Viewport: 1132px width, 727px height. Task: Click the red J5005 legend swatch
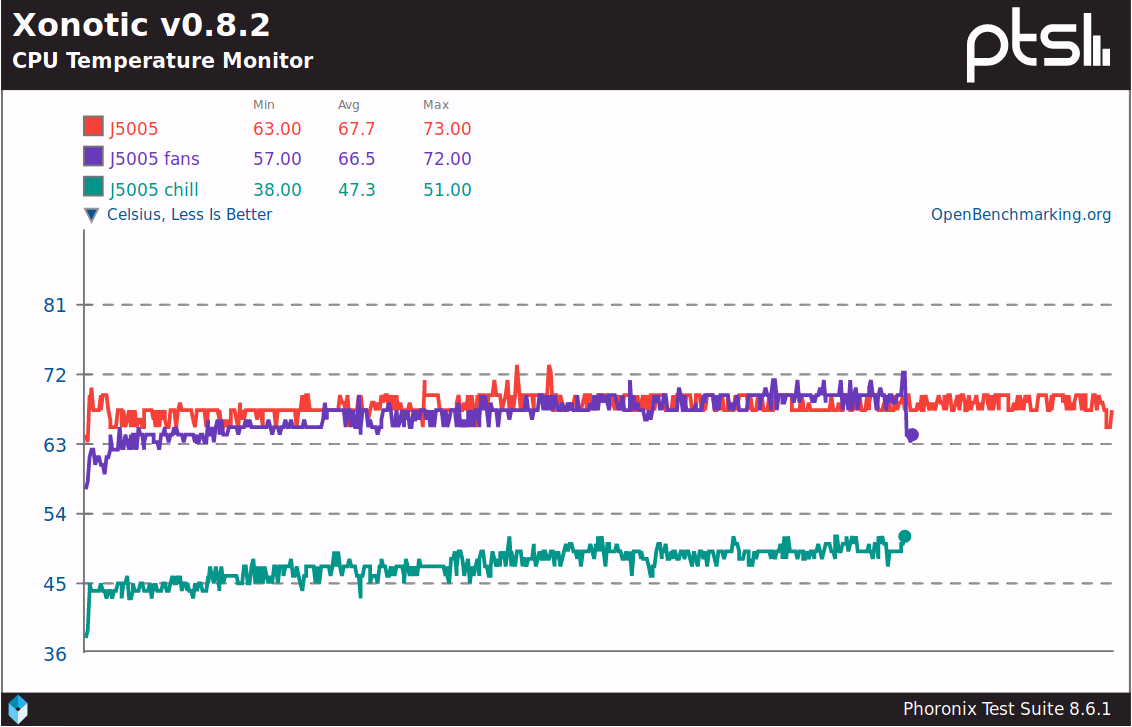pyautogui.click(x=93, y=127)
